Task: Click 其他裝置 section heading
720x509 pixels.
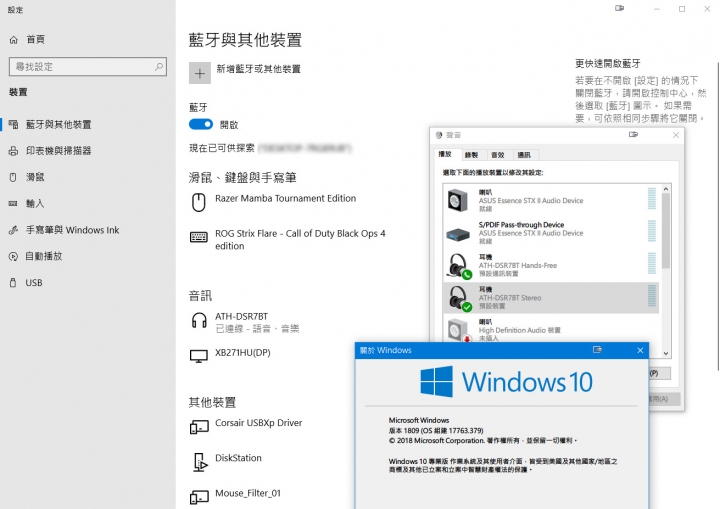Action: pos(212,402)
